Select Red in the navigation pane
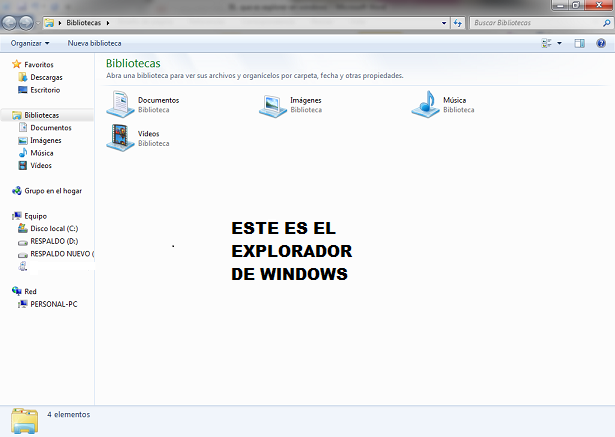 pos(30,291)
